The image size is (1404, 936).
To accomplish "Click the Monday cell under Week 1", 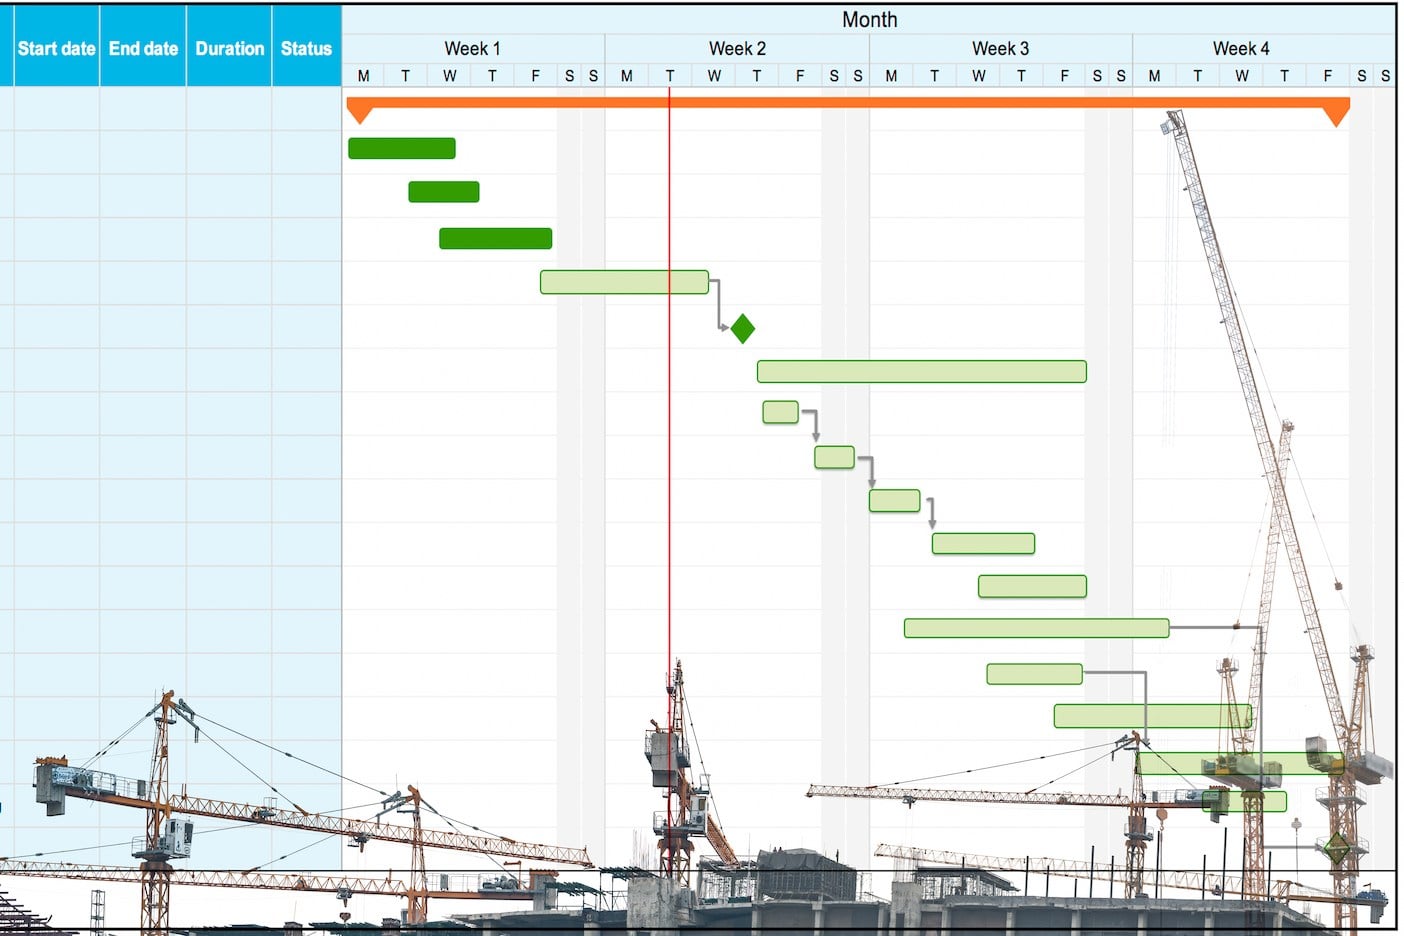I will (363, 75).
